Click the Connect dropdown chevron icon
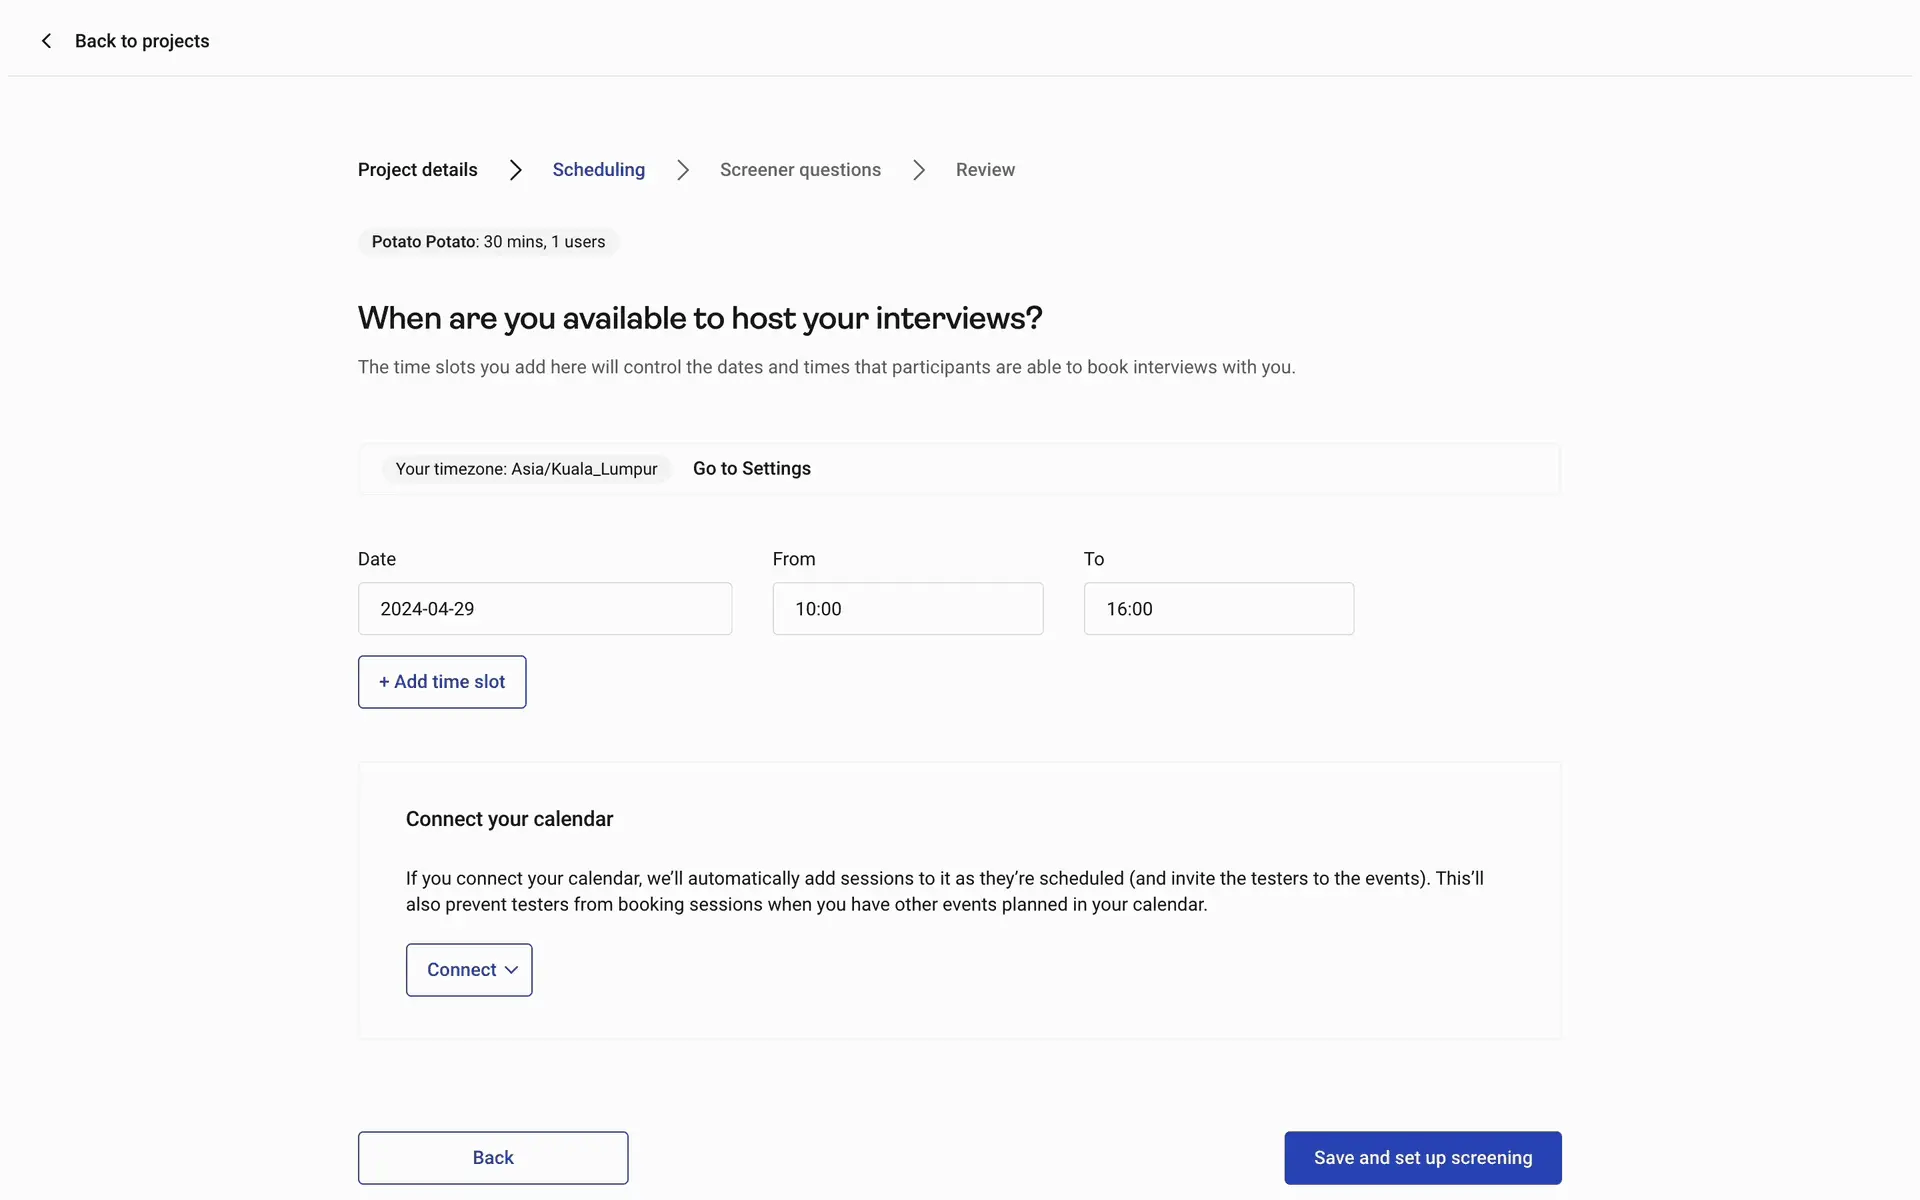The height and width of the screenshot is (1200, 1920). pyautogui.click(x=511, y=970)
